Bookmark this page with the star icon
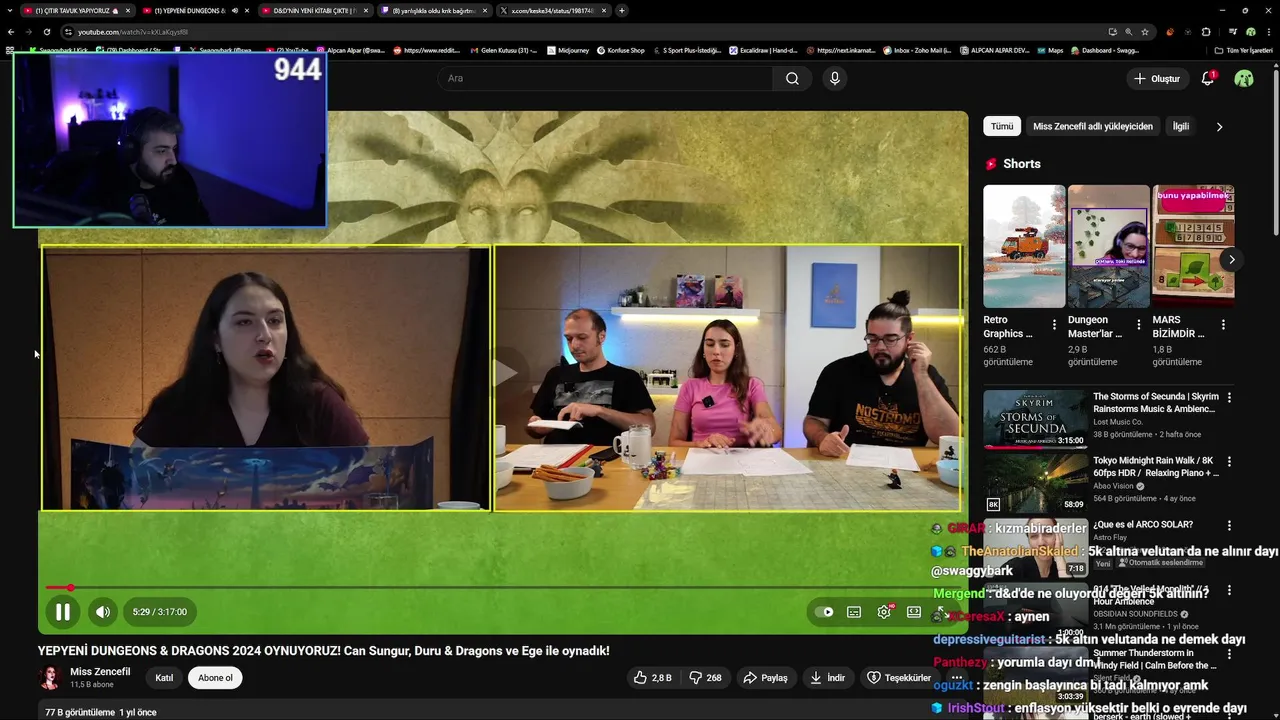Screen dimensions: 1280x720 (x=1145, y=32)
